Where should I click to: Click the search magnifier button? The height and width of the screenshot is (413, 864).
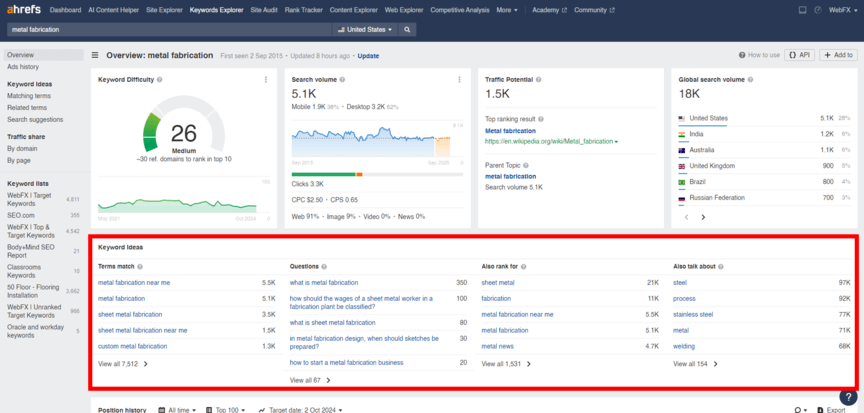[407, 30]
